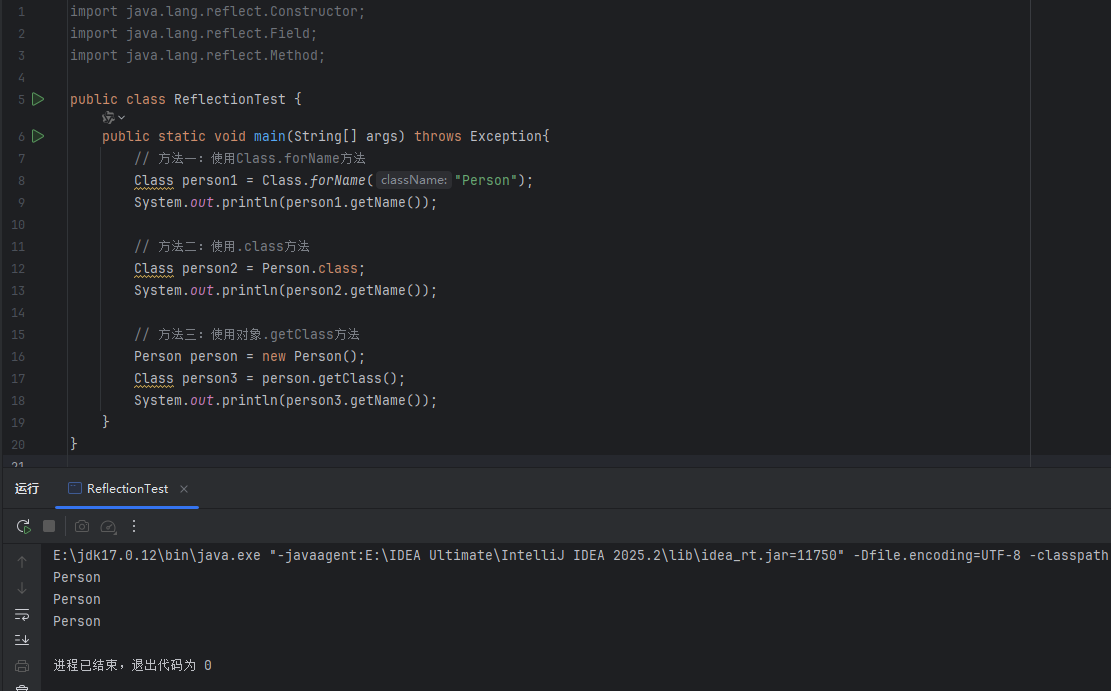Click the print console output icon
This screenshot has height=691, width=1111.
[x=22, y=666]
